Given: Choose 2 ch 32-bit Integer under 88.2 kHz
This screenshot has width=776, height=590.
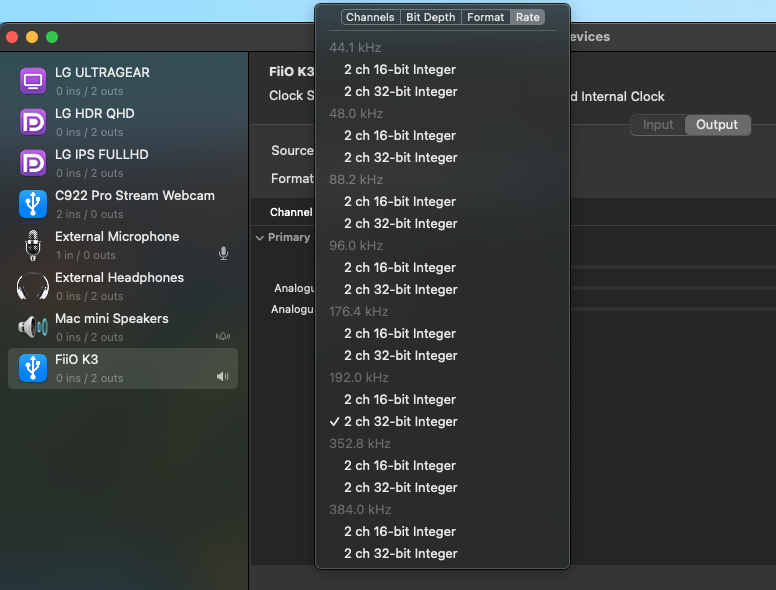Looking at the screenshot, I should click(442, 224).
